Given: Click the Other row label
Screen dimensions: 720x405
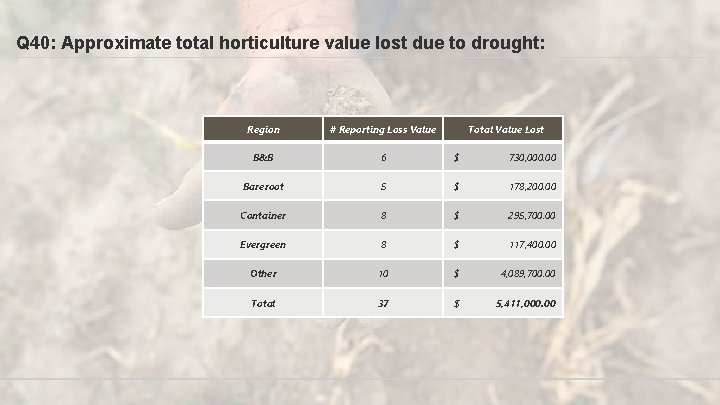Looking at the screenshot, I should (x=263, y=274).
